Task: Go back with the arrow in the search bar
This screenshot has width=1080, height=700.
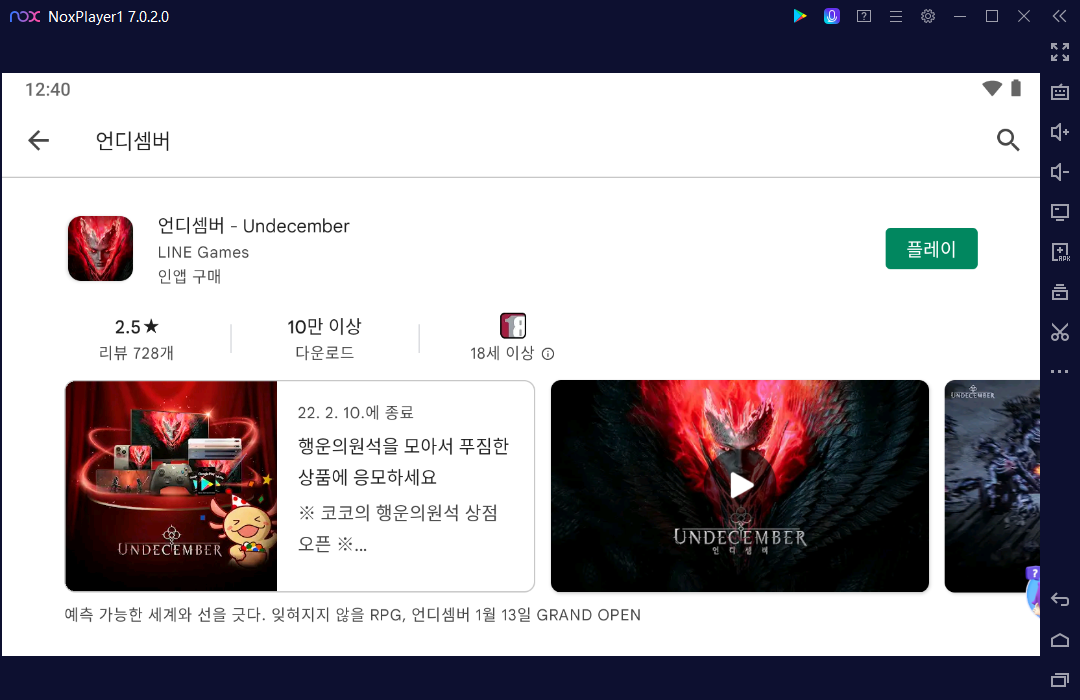Action: point(39,141)
